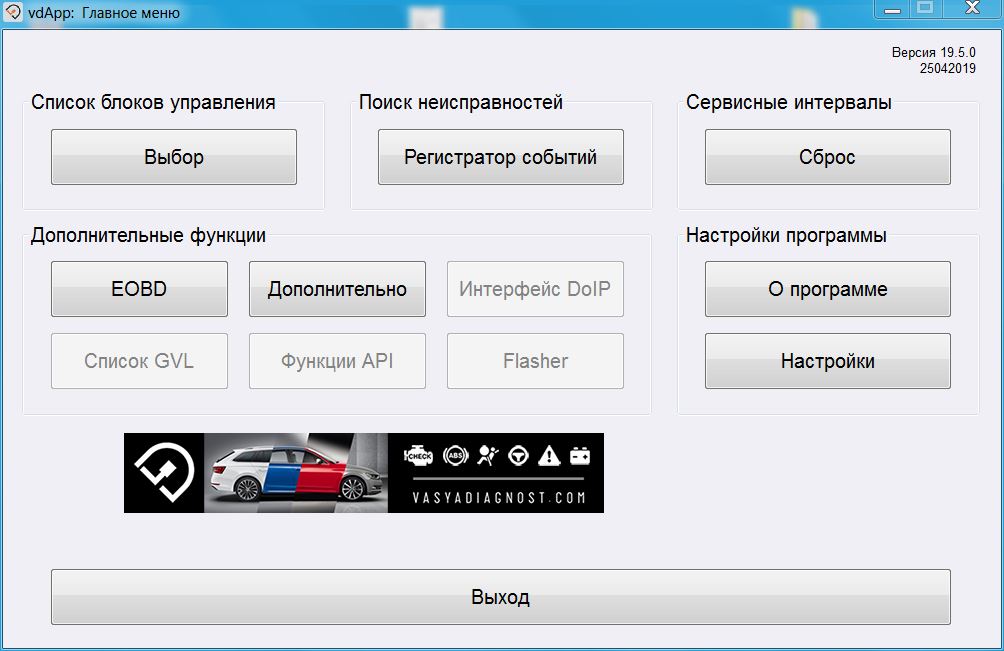Click the Дополнительные функции group label
Viewport: 1004px width, 651px height.
[148, 236]
